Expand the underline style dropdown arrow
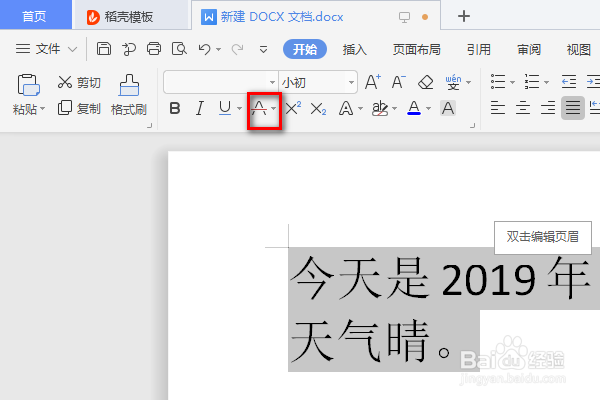Viewport: 600px width, 400px height. click(240, 109)
